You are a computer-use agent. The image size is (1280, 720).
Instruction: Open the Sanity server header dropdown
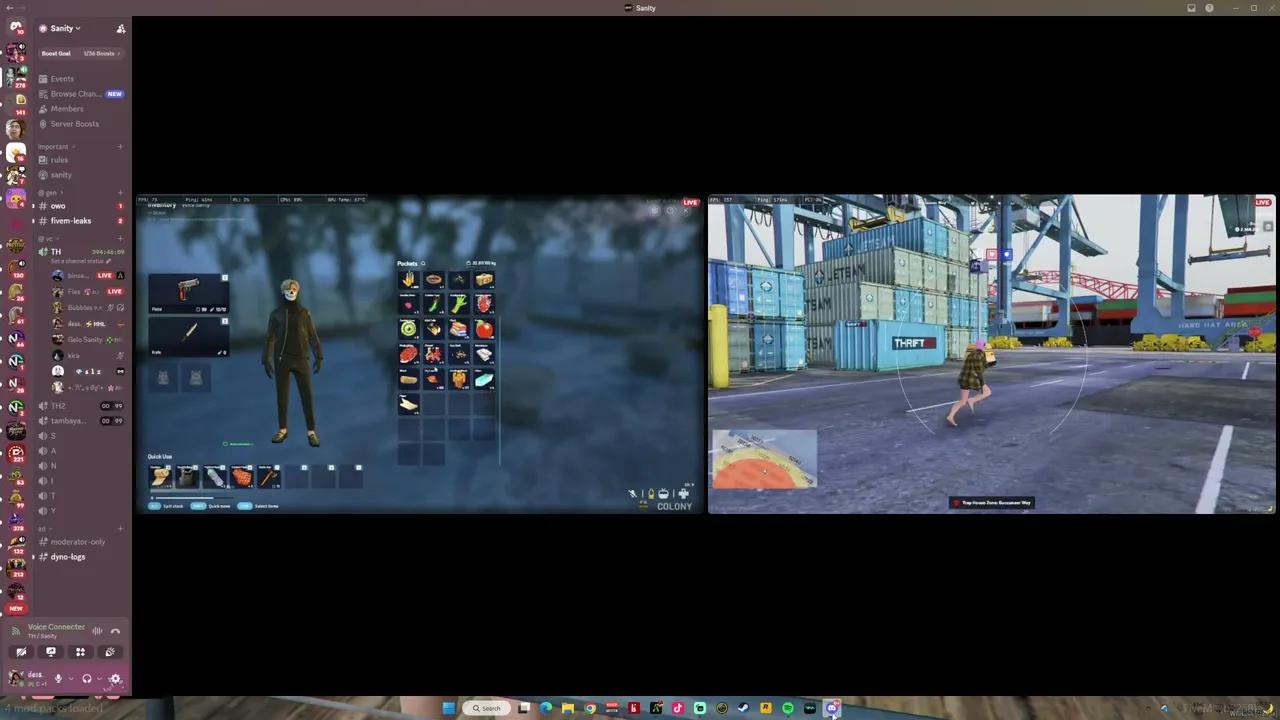[65, 28]
